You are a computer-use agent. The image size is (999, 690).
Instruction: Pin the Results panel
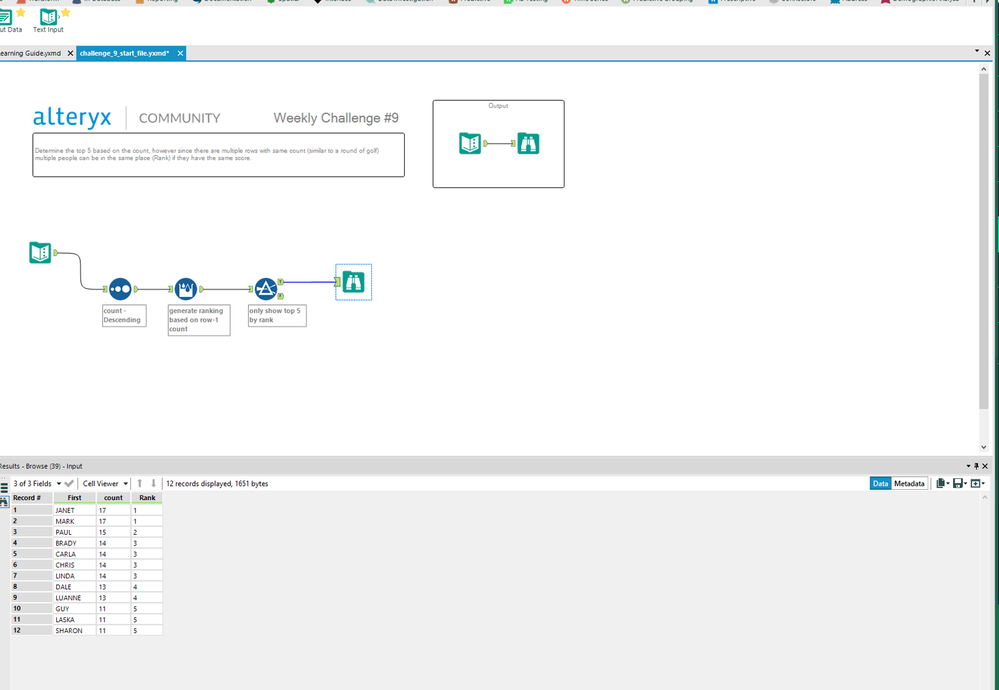click(x=976, y=466)
